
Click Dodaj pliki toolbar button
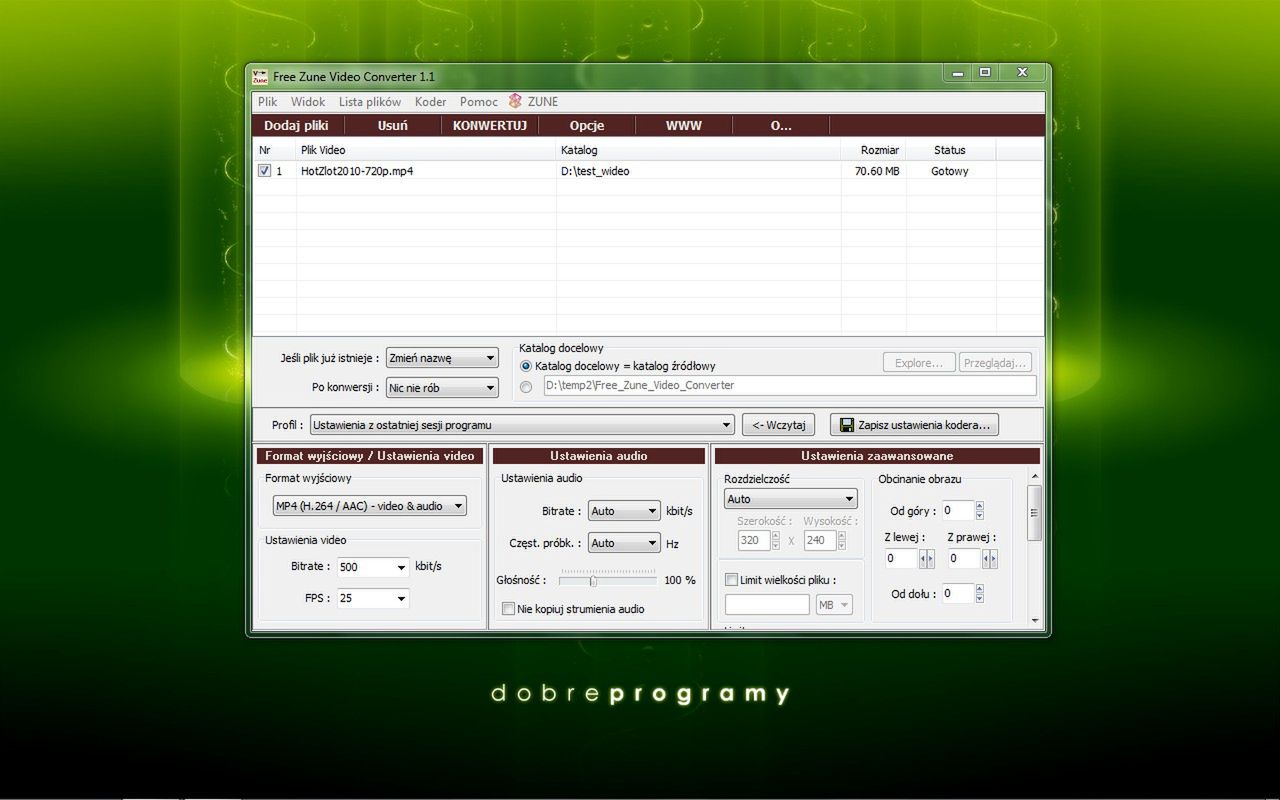pos(297,126)
